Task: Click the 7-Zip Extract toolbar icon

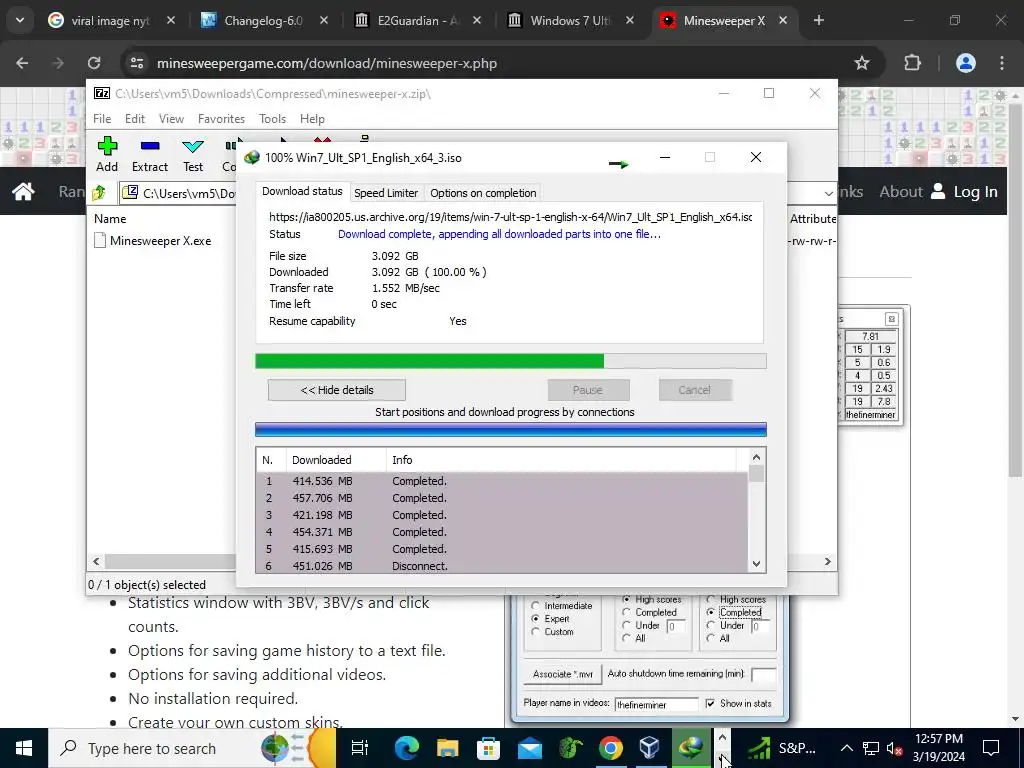Action: [x=150, y=154]
